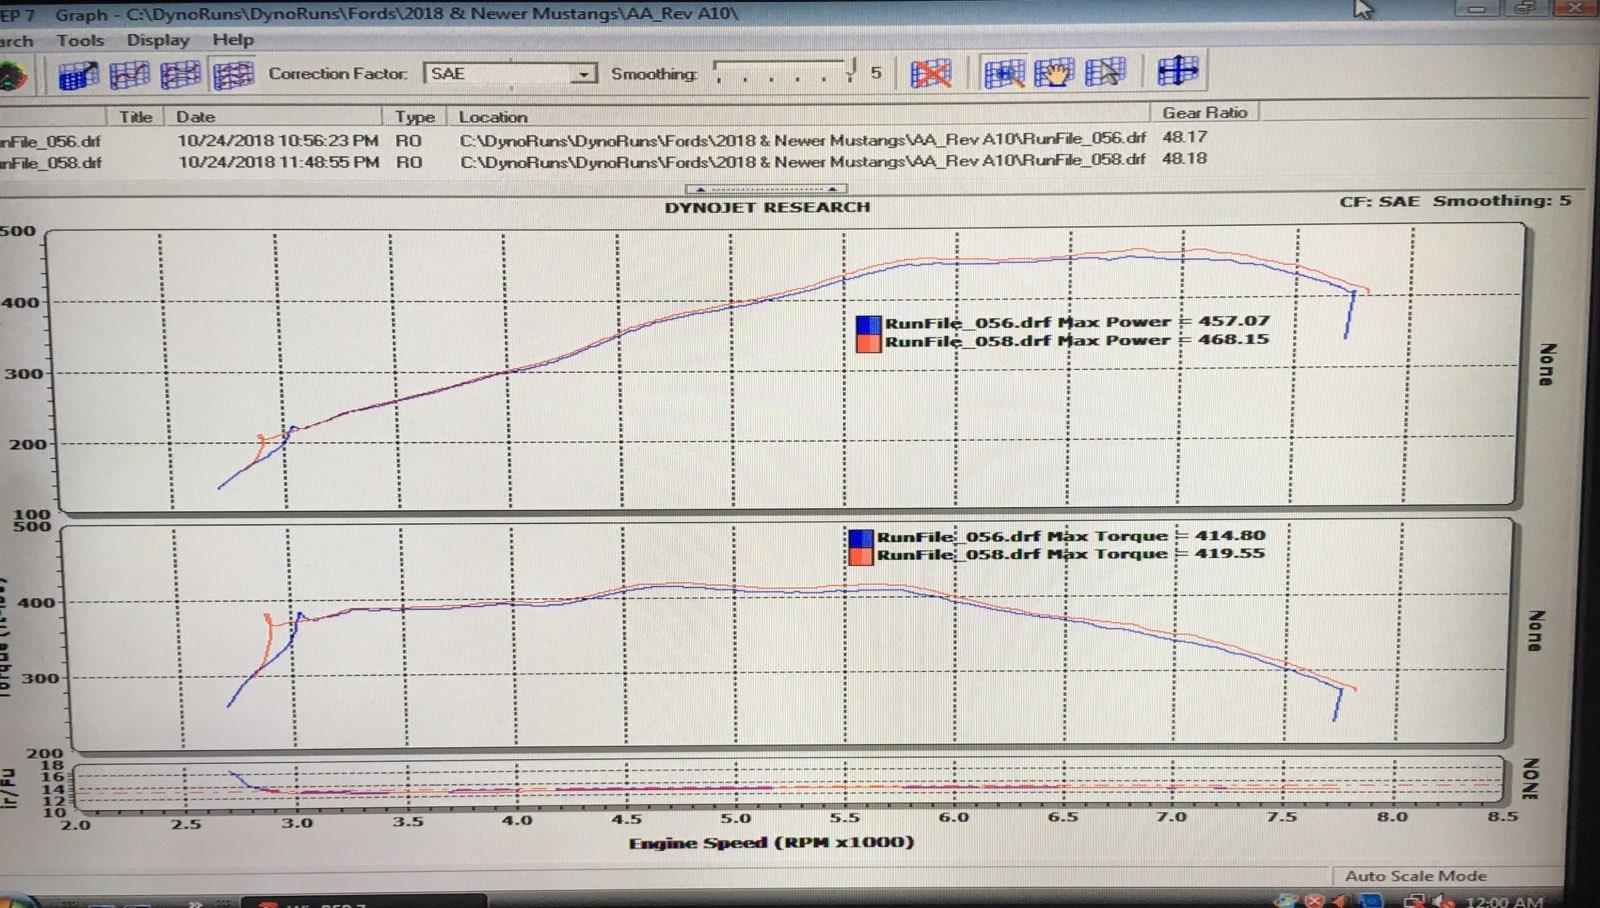Sort runs by the Location column header
The width and height of the screenshot is (1600, 908).
[x=493, y=116]
